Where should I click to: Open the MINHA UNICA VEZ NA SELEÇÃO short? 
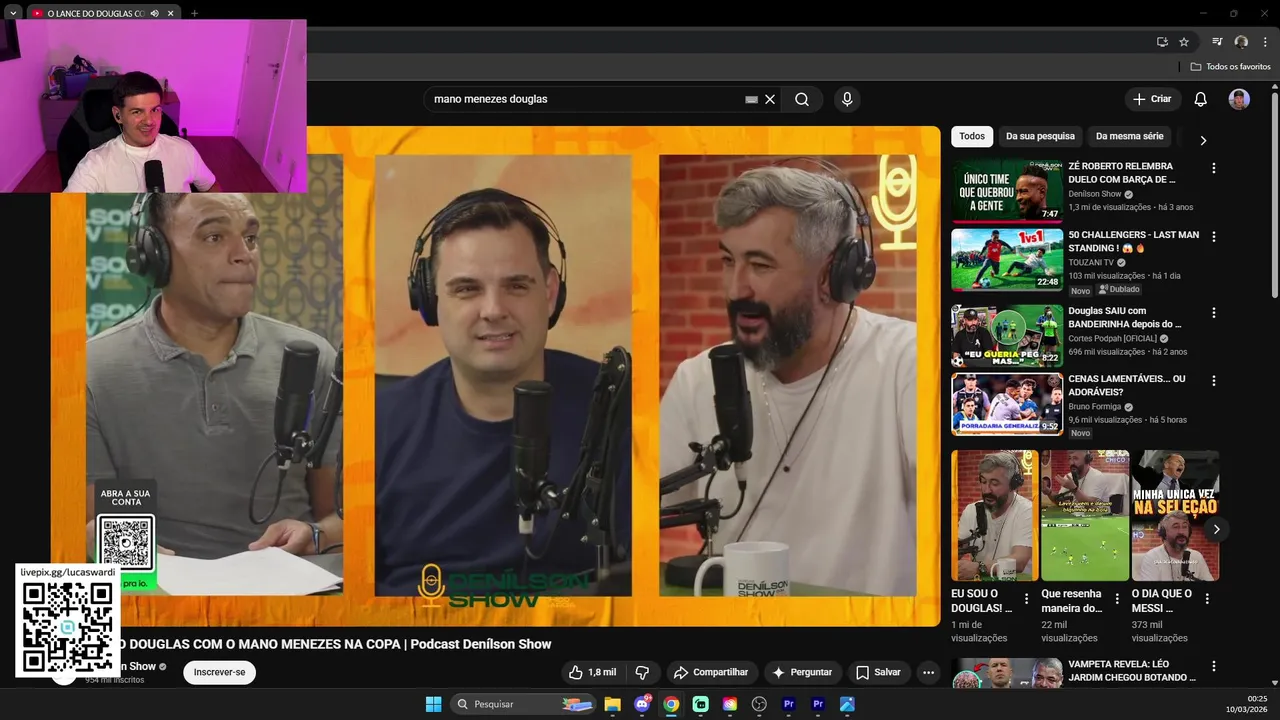tap(1175, 515)
